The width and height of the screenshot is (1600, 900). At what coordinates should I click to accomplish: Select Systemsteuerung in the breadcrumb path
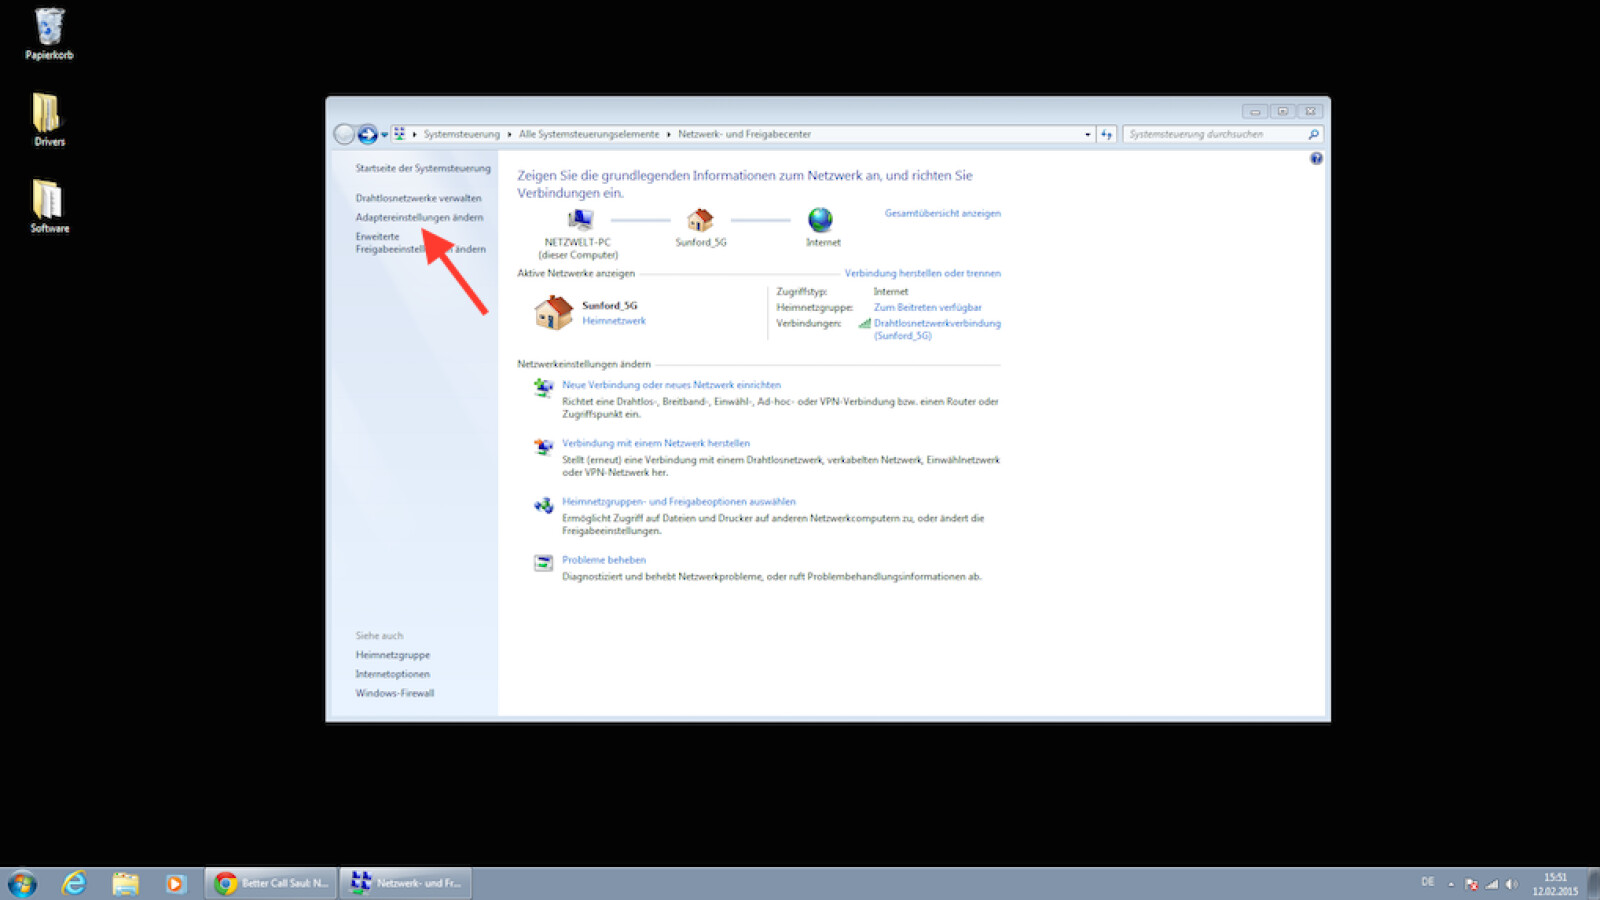pyautogui.click(x=461, y=134)
